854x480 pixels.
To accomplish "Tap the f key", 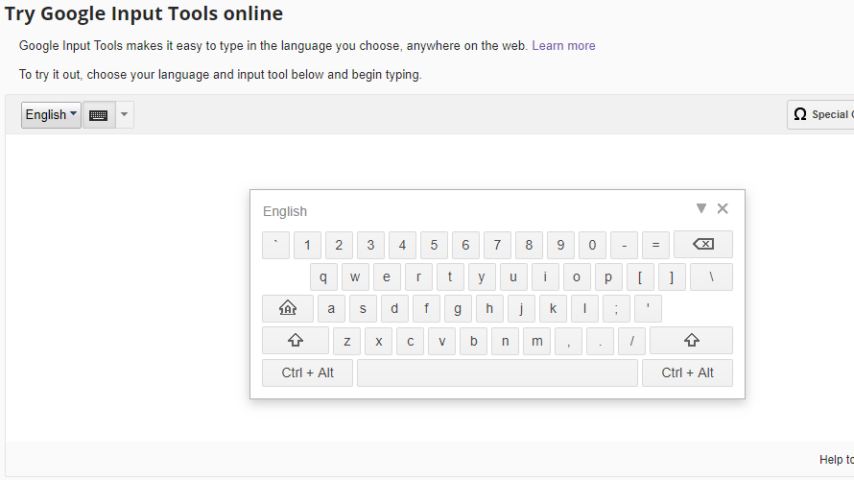I will (x=426, y=308).
